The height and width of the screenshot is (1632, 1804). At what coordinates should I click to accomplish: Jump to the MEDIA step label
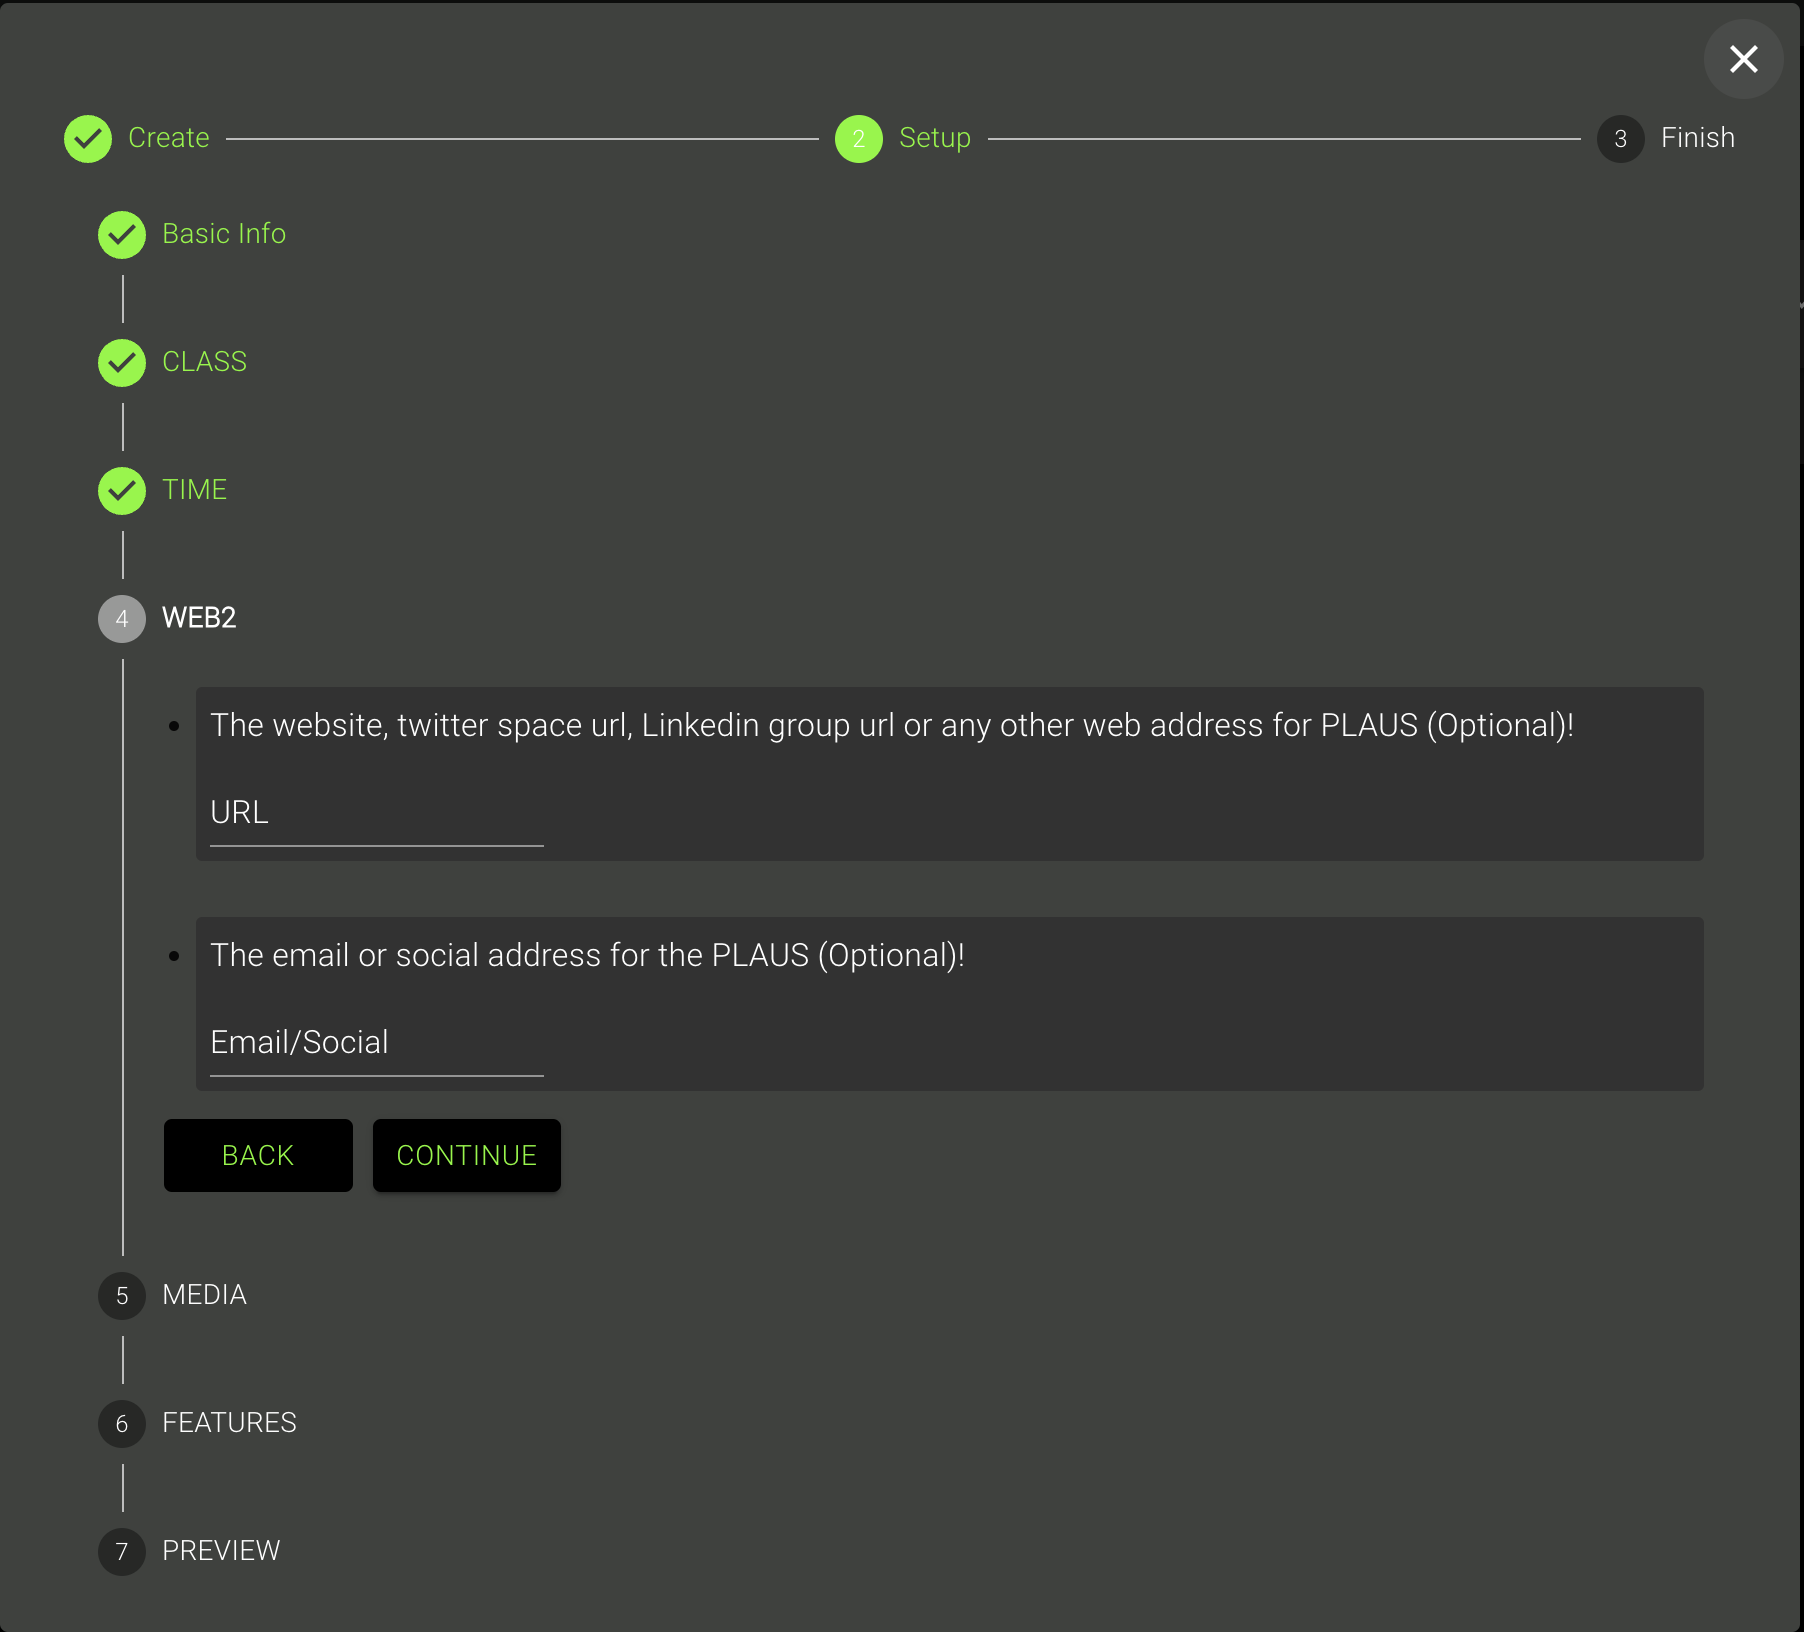click(x=204, y=1295)
